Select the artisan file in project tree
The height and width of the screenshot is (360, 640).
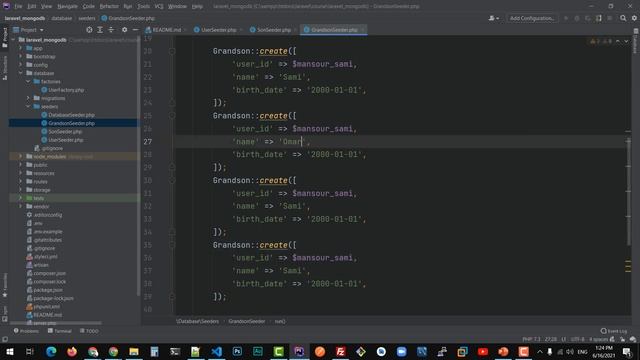[x=41, y=265]
